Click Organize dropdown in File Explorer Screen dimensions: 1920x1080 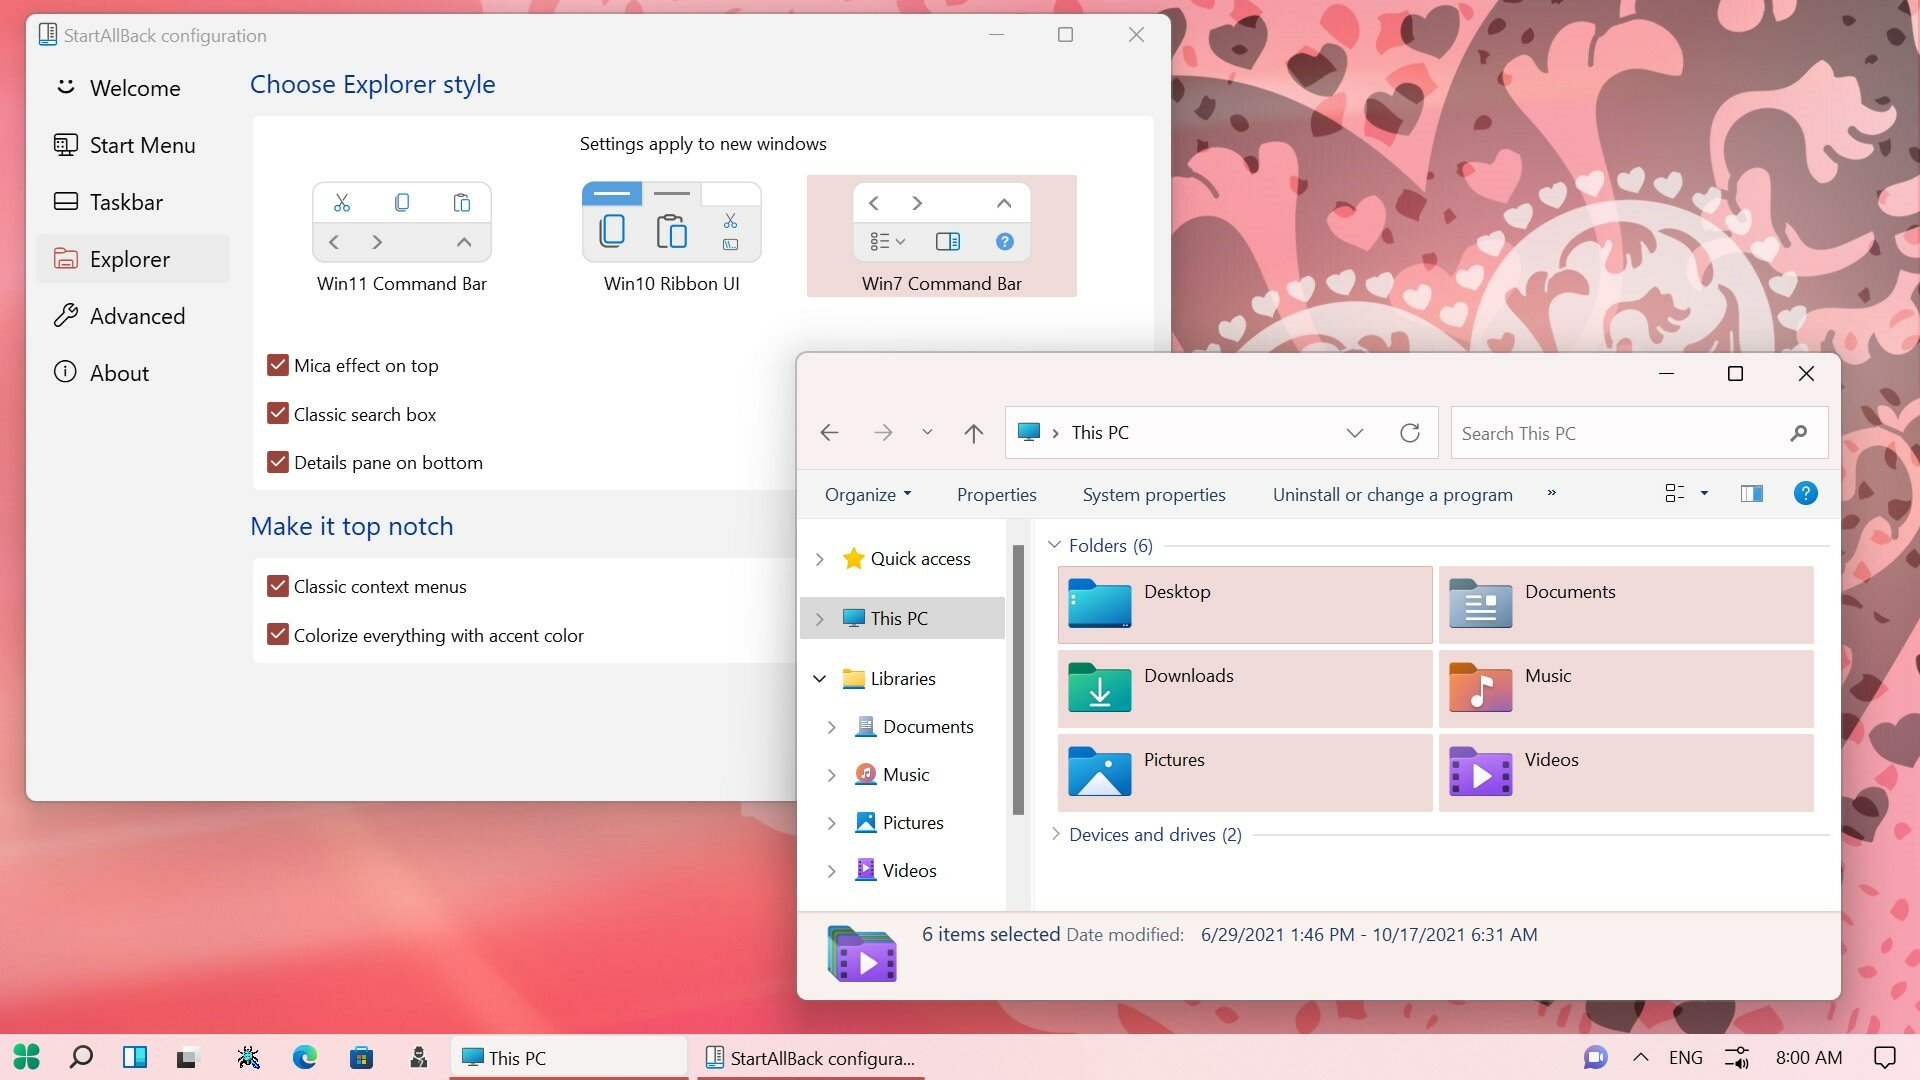click(x=866, y=493)
